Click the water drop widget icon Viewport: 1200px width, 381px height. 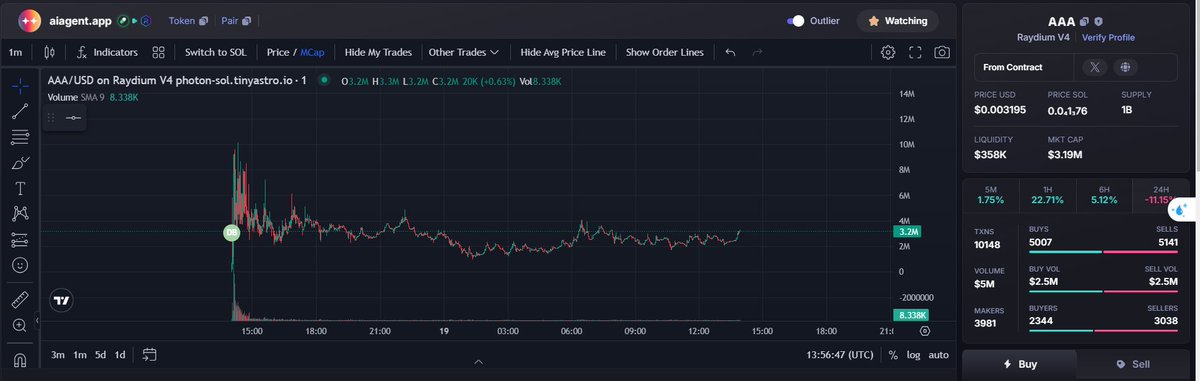1181,211
